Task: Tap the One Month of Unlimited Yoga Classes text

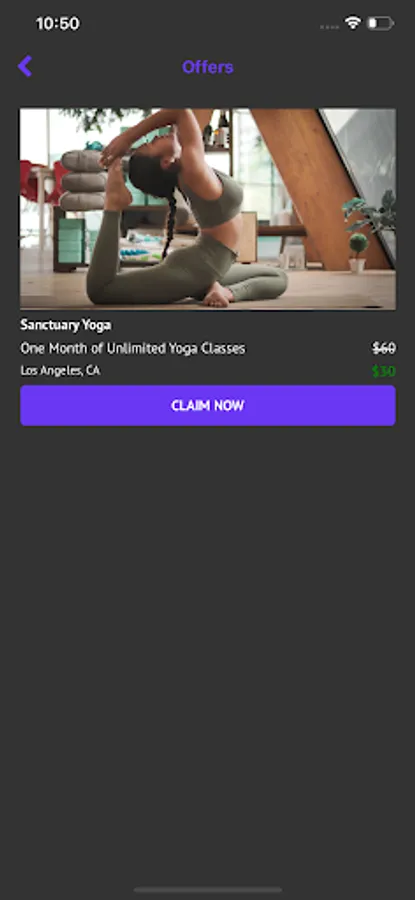Action: (133, 348)
